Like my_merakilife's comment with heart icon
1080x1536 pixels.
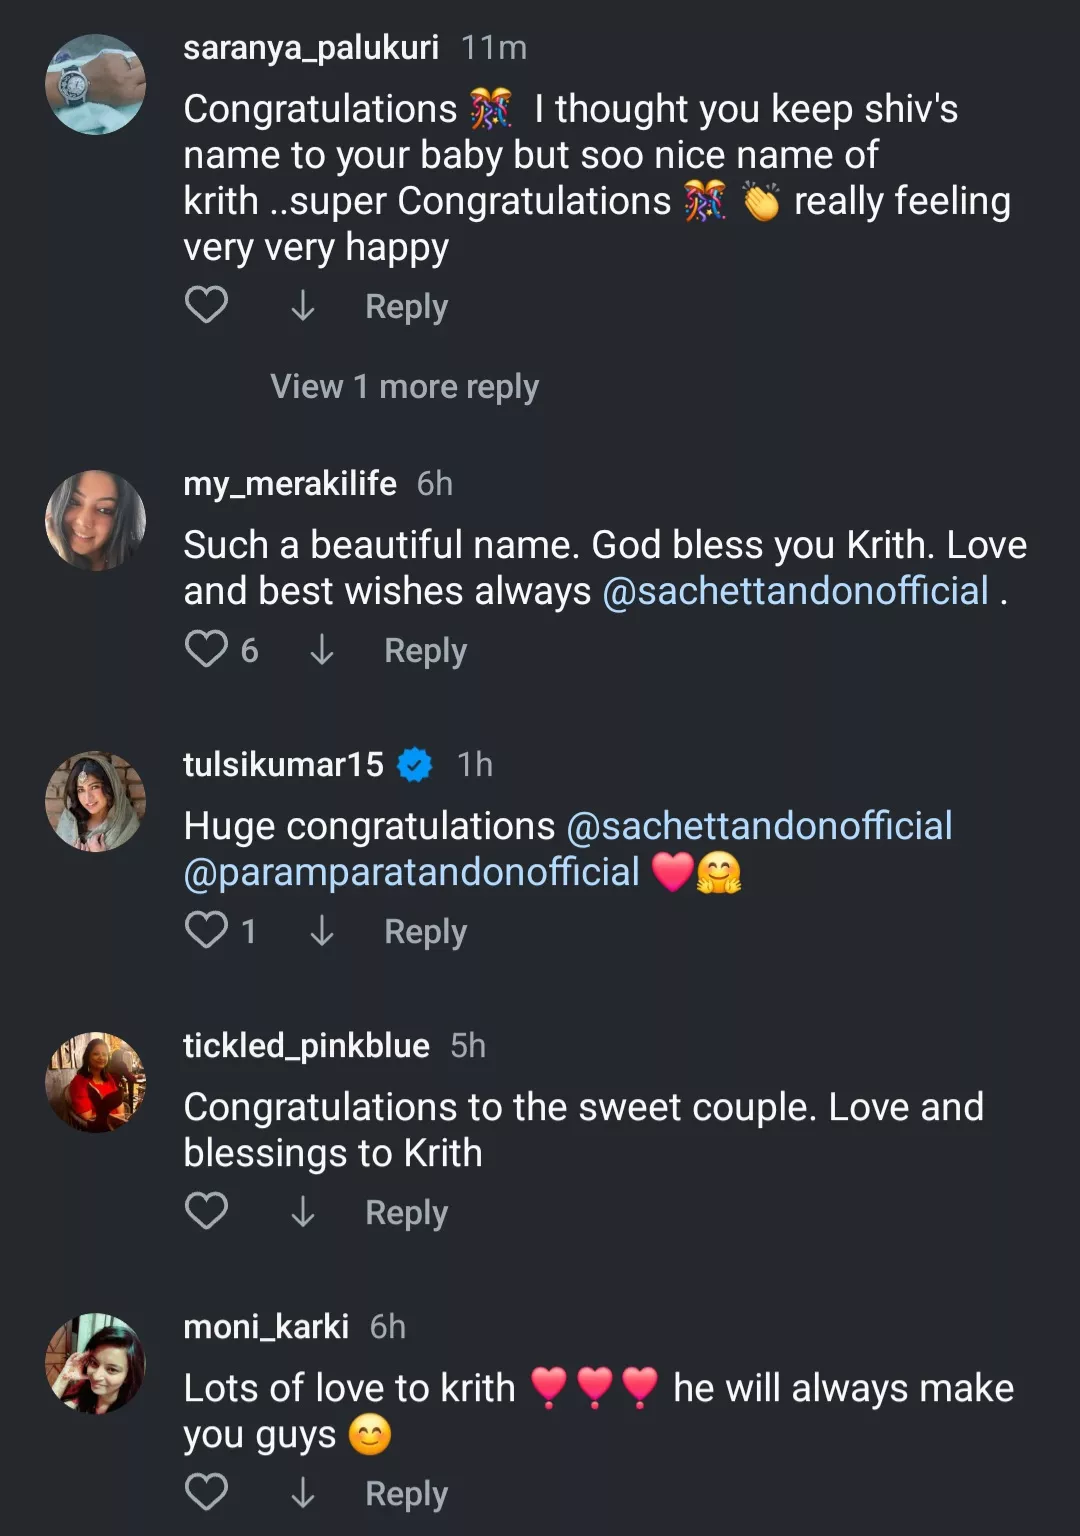(207, 649)
